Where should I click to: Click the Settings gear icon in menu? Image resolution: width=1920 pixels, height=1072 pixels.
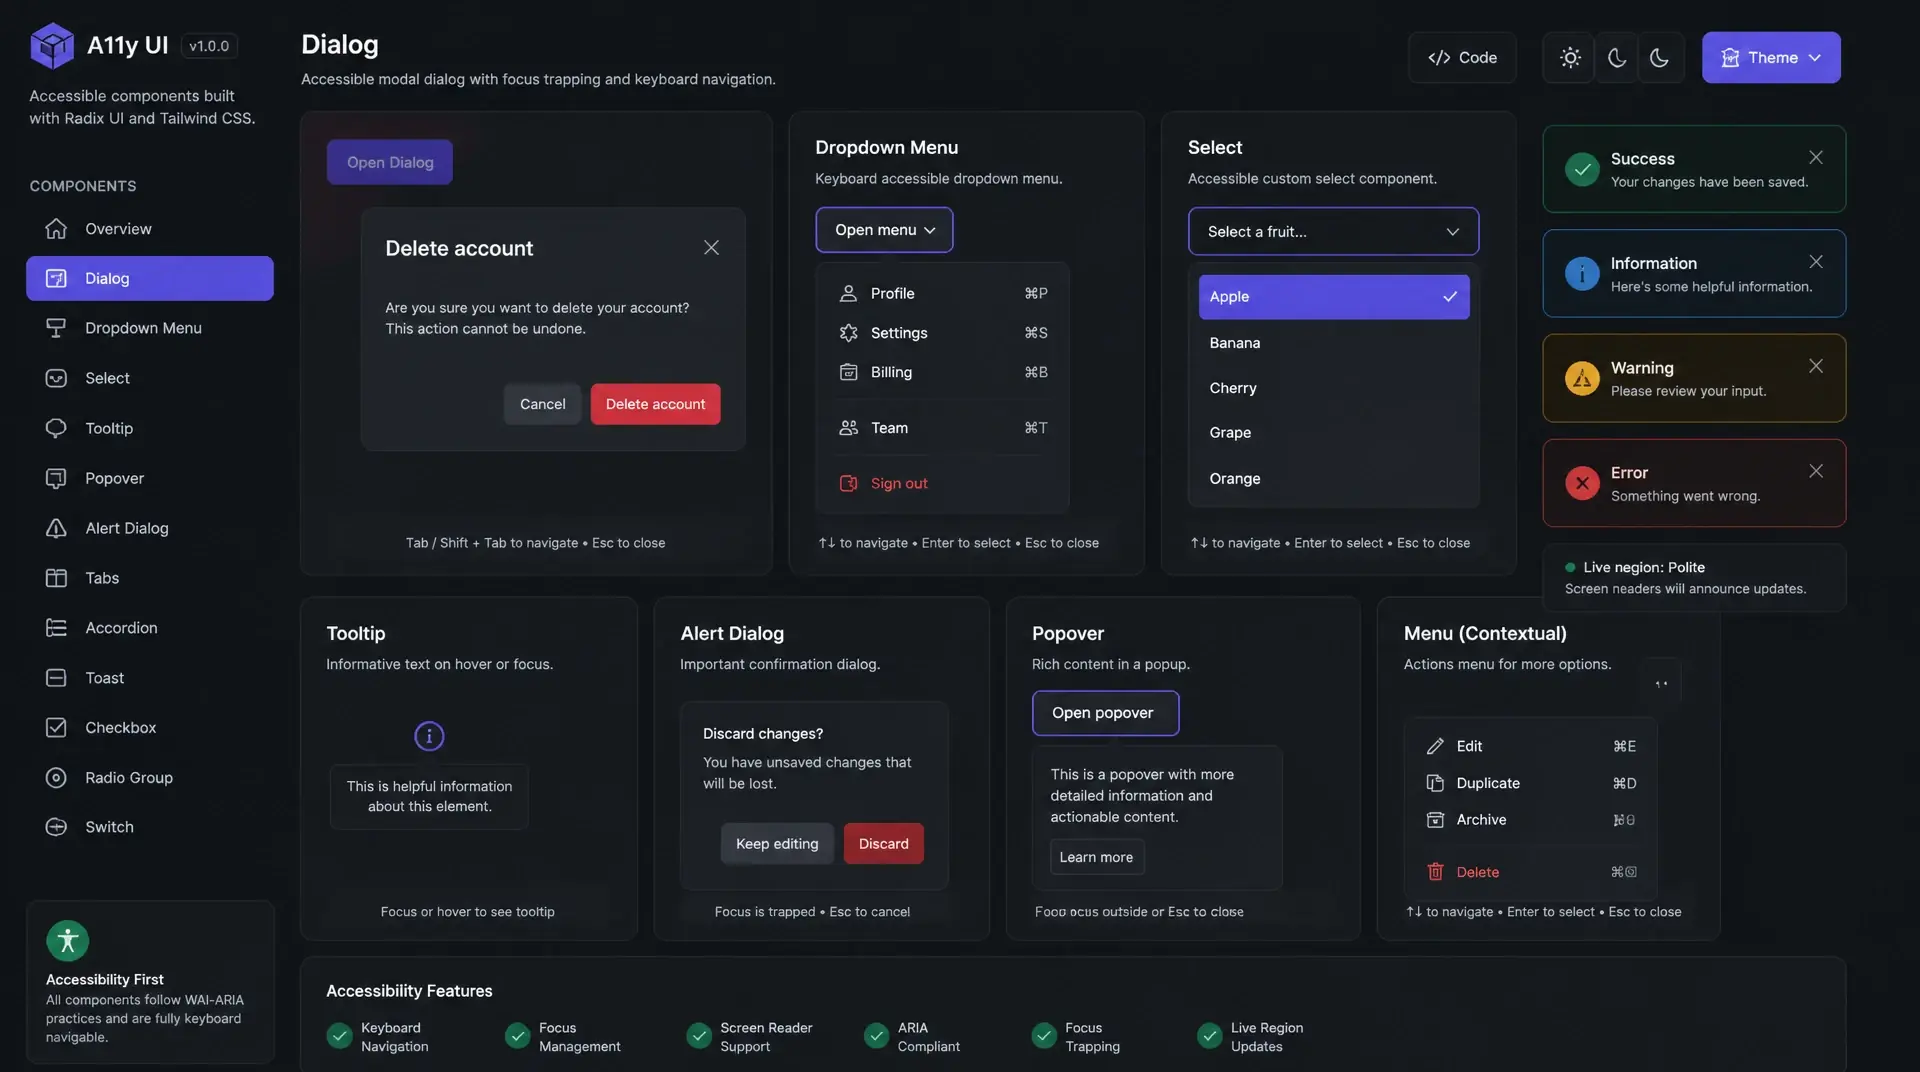point(849,333)
